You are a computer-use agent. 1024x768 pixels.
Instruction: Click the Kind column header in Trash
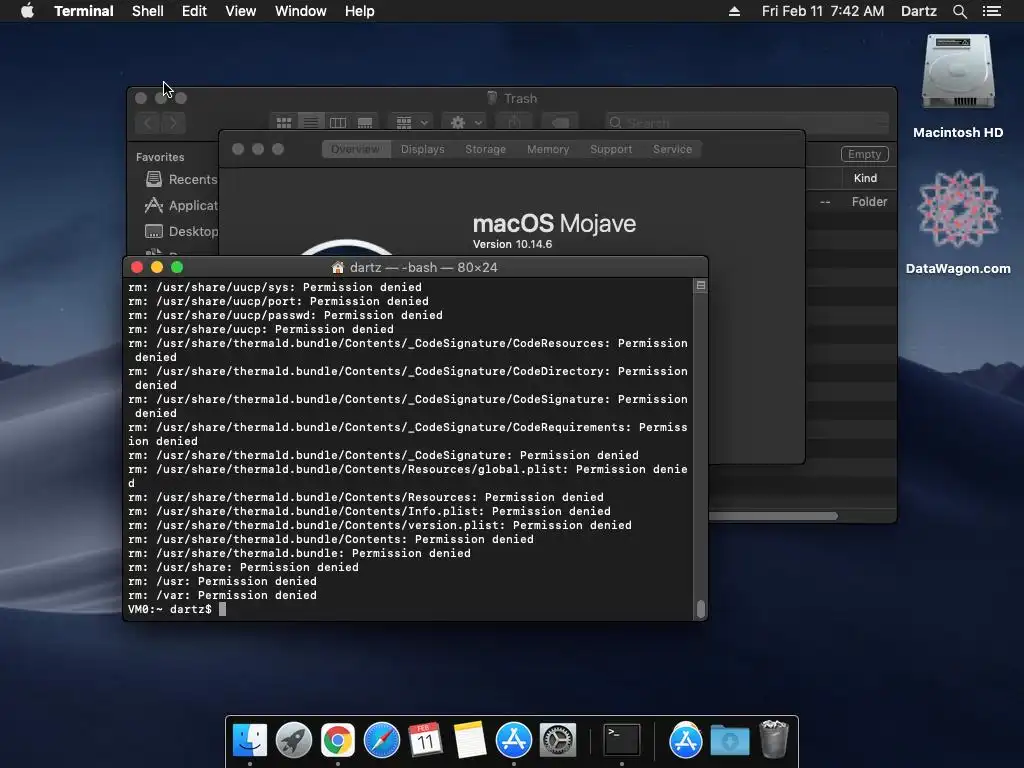[x=865, y=178]
